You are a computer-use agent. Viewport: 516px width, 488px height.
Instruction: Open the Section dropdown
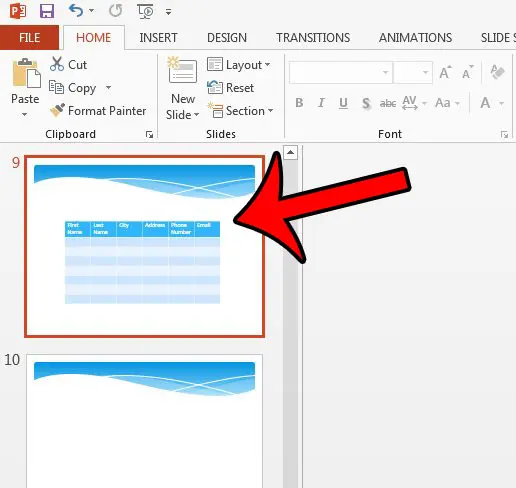(x=240, y=111)
